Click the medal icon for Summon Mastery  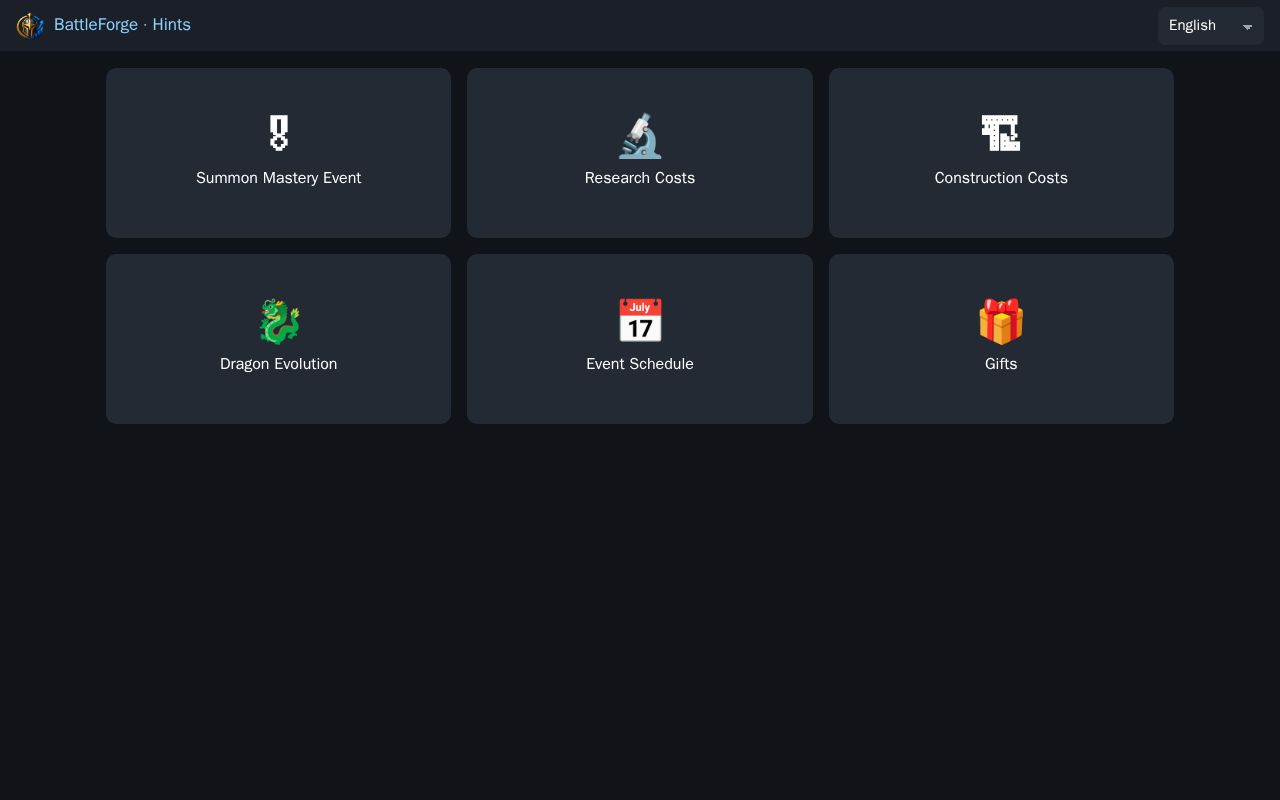[x=279, y=134]
